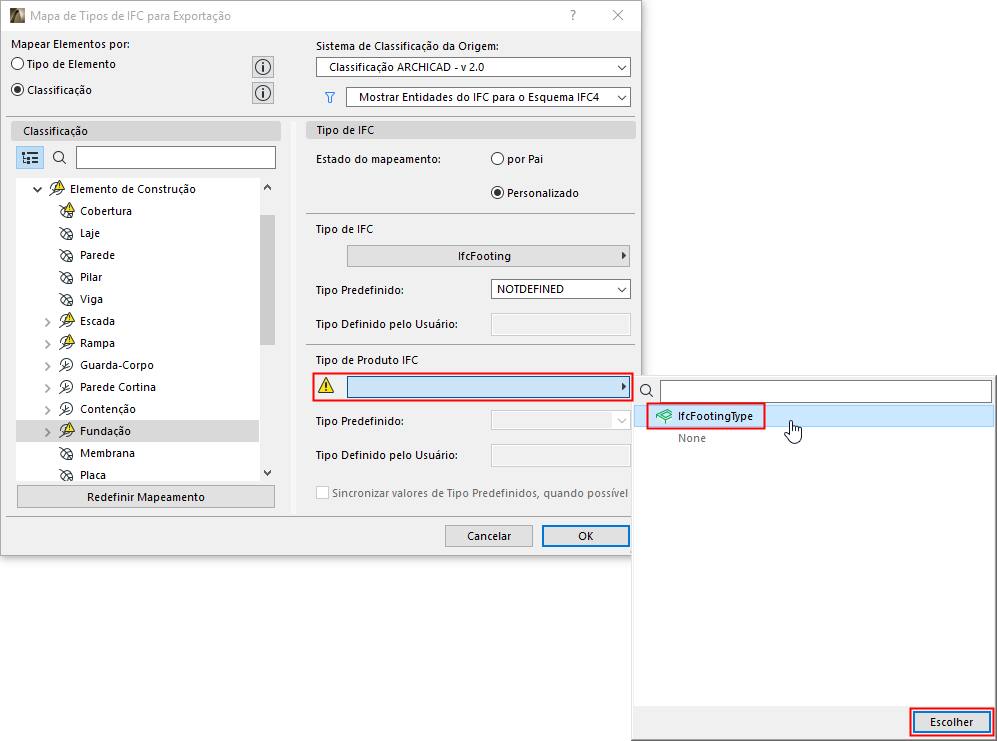This screenshot has width=997, height=741.
Task: Close the Mapa de Tipos dialog
Action: (617, 15)
